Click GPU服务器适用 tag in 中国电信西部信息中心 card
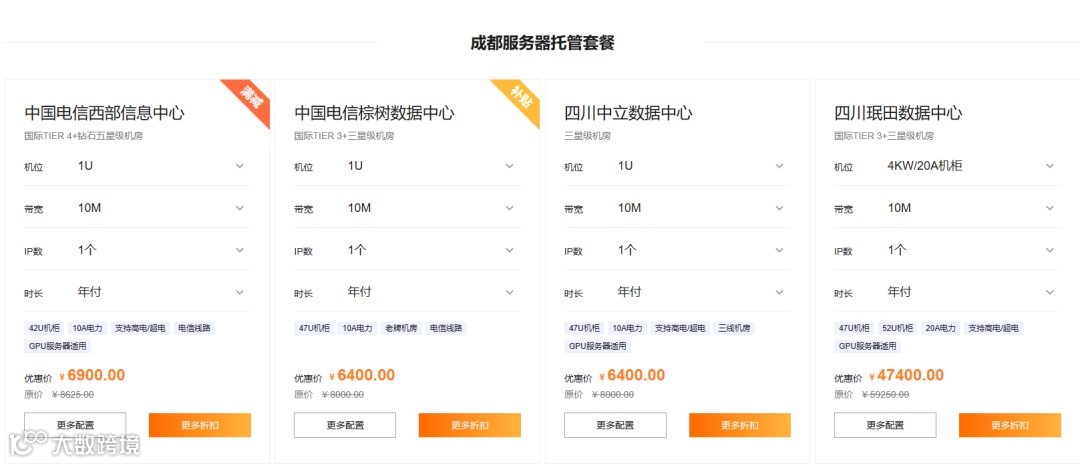The height and width of the screenshot is (464, 1080). point(58,346)
